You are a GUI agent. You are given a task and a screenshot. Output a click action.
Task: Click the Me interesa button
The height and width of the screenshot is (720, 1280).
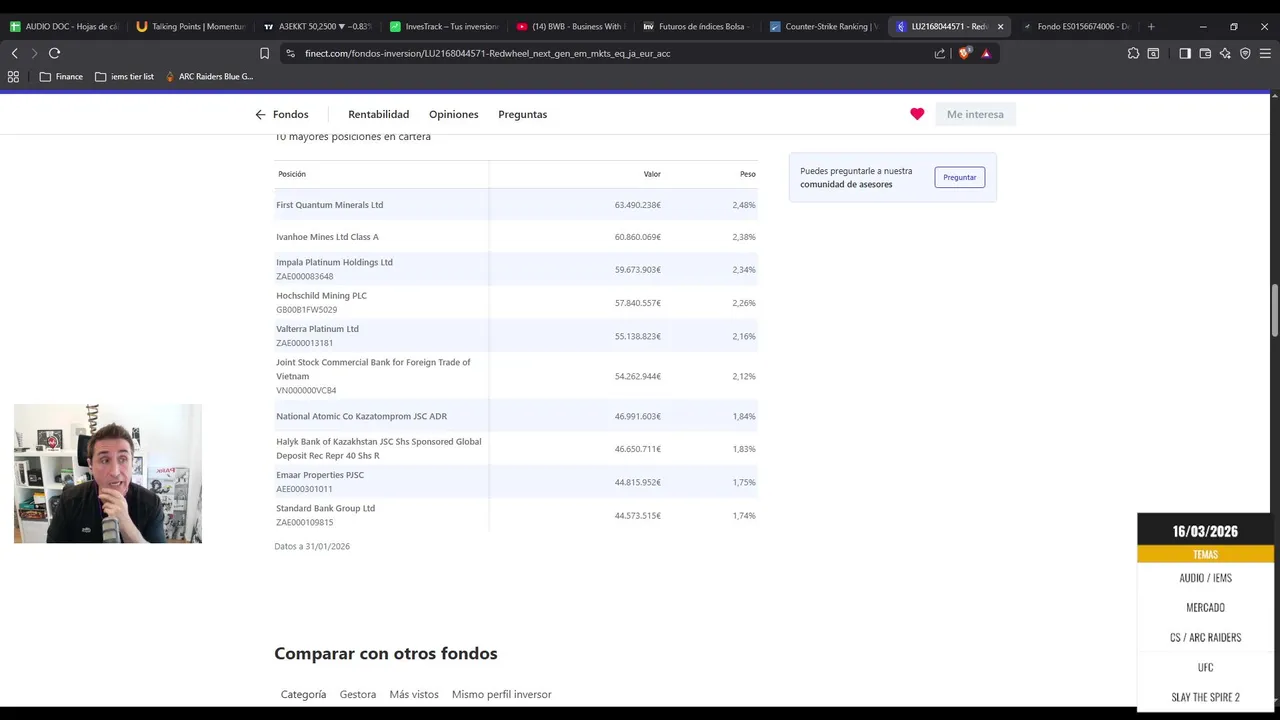975,114
